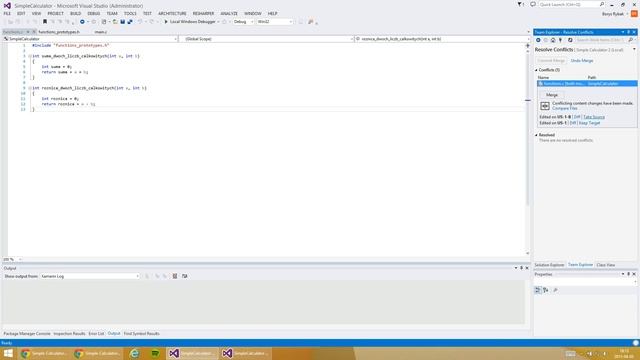The height and width of the screenshot is (360, 640).
Task: Click Clear All icon in Output panel
Action: click(x=175, y=276)
